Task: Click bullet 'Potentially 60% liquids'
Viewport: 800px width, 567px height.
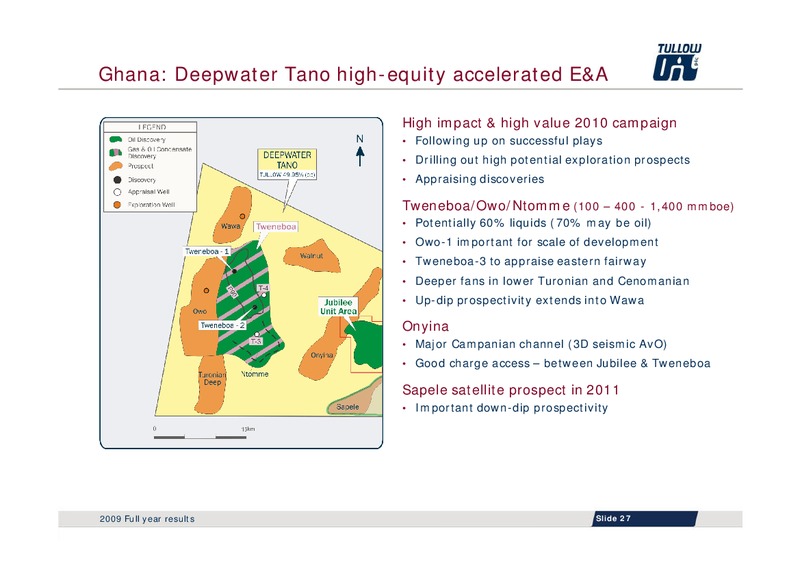Action: 533,223
